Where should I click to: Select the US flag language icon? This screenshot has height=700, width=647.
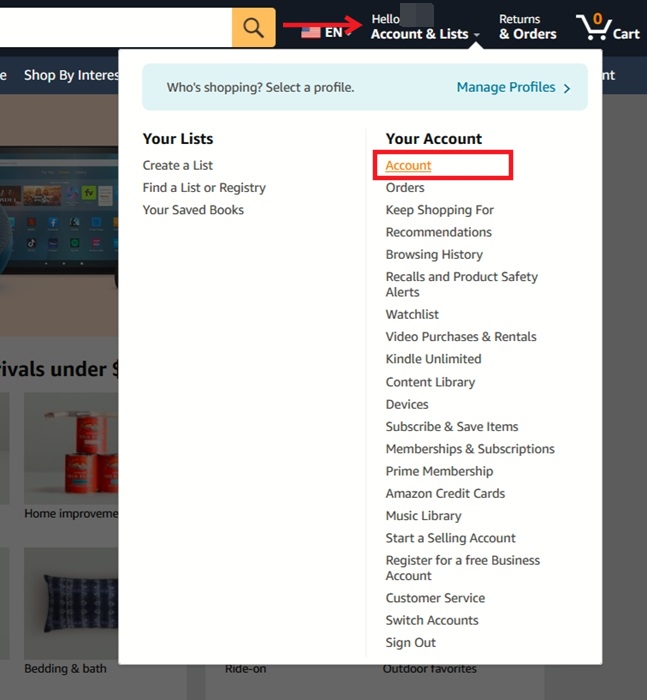click(x=311, y=33)
